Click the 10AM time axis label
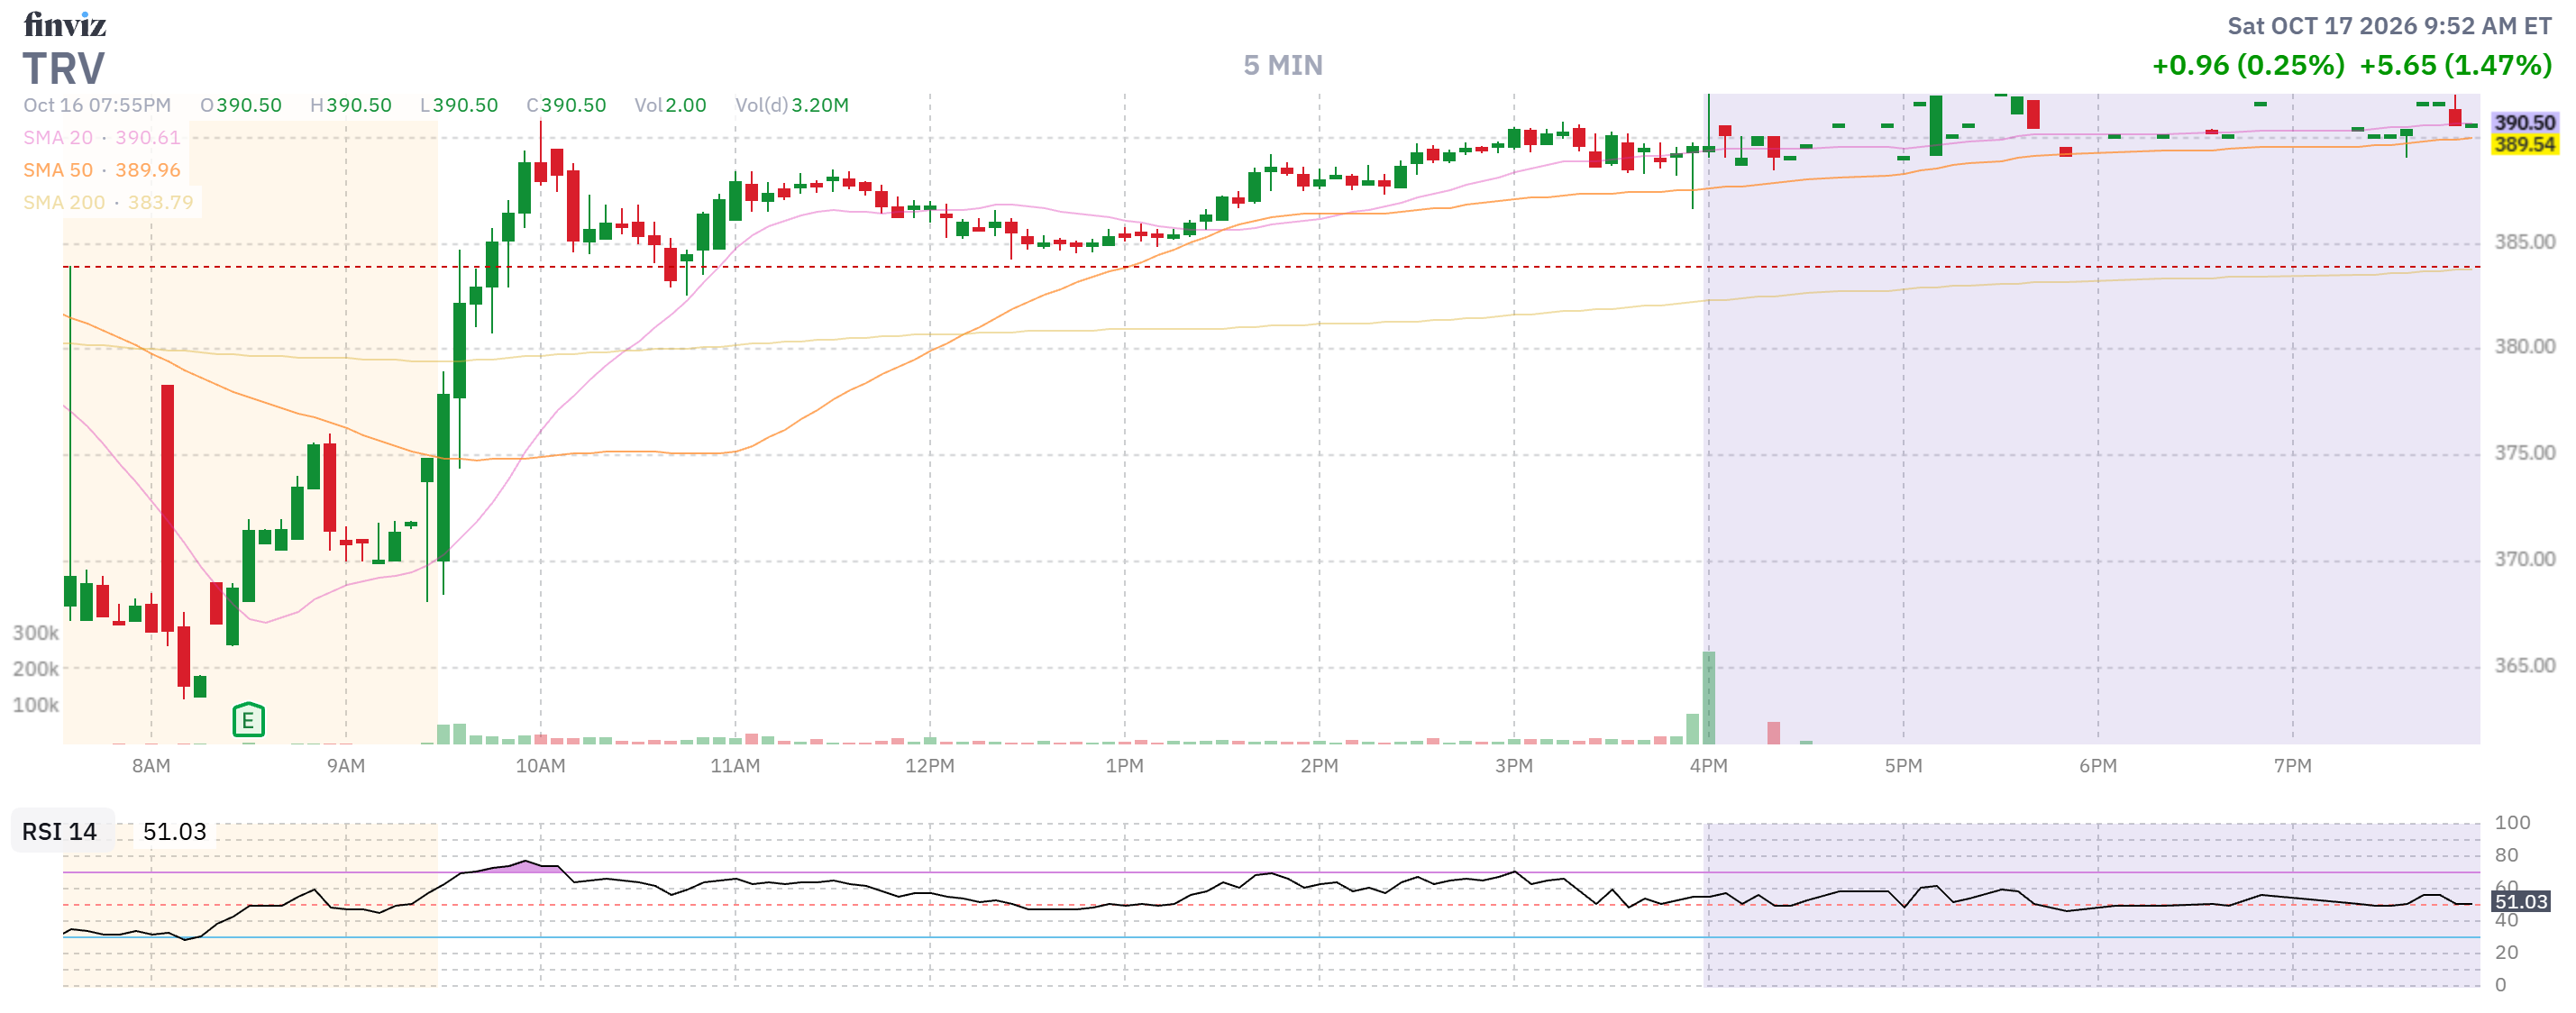 (540, 766)
